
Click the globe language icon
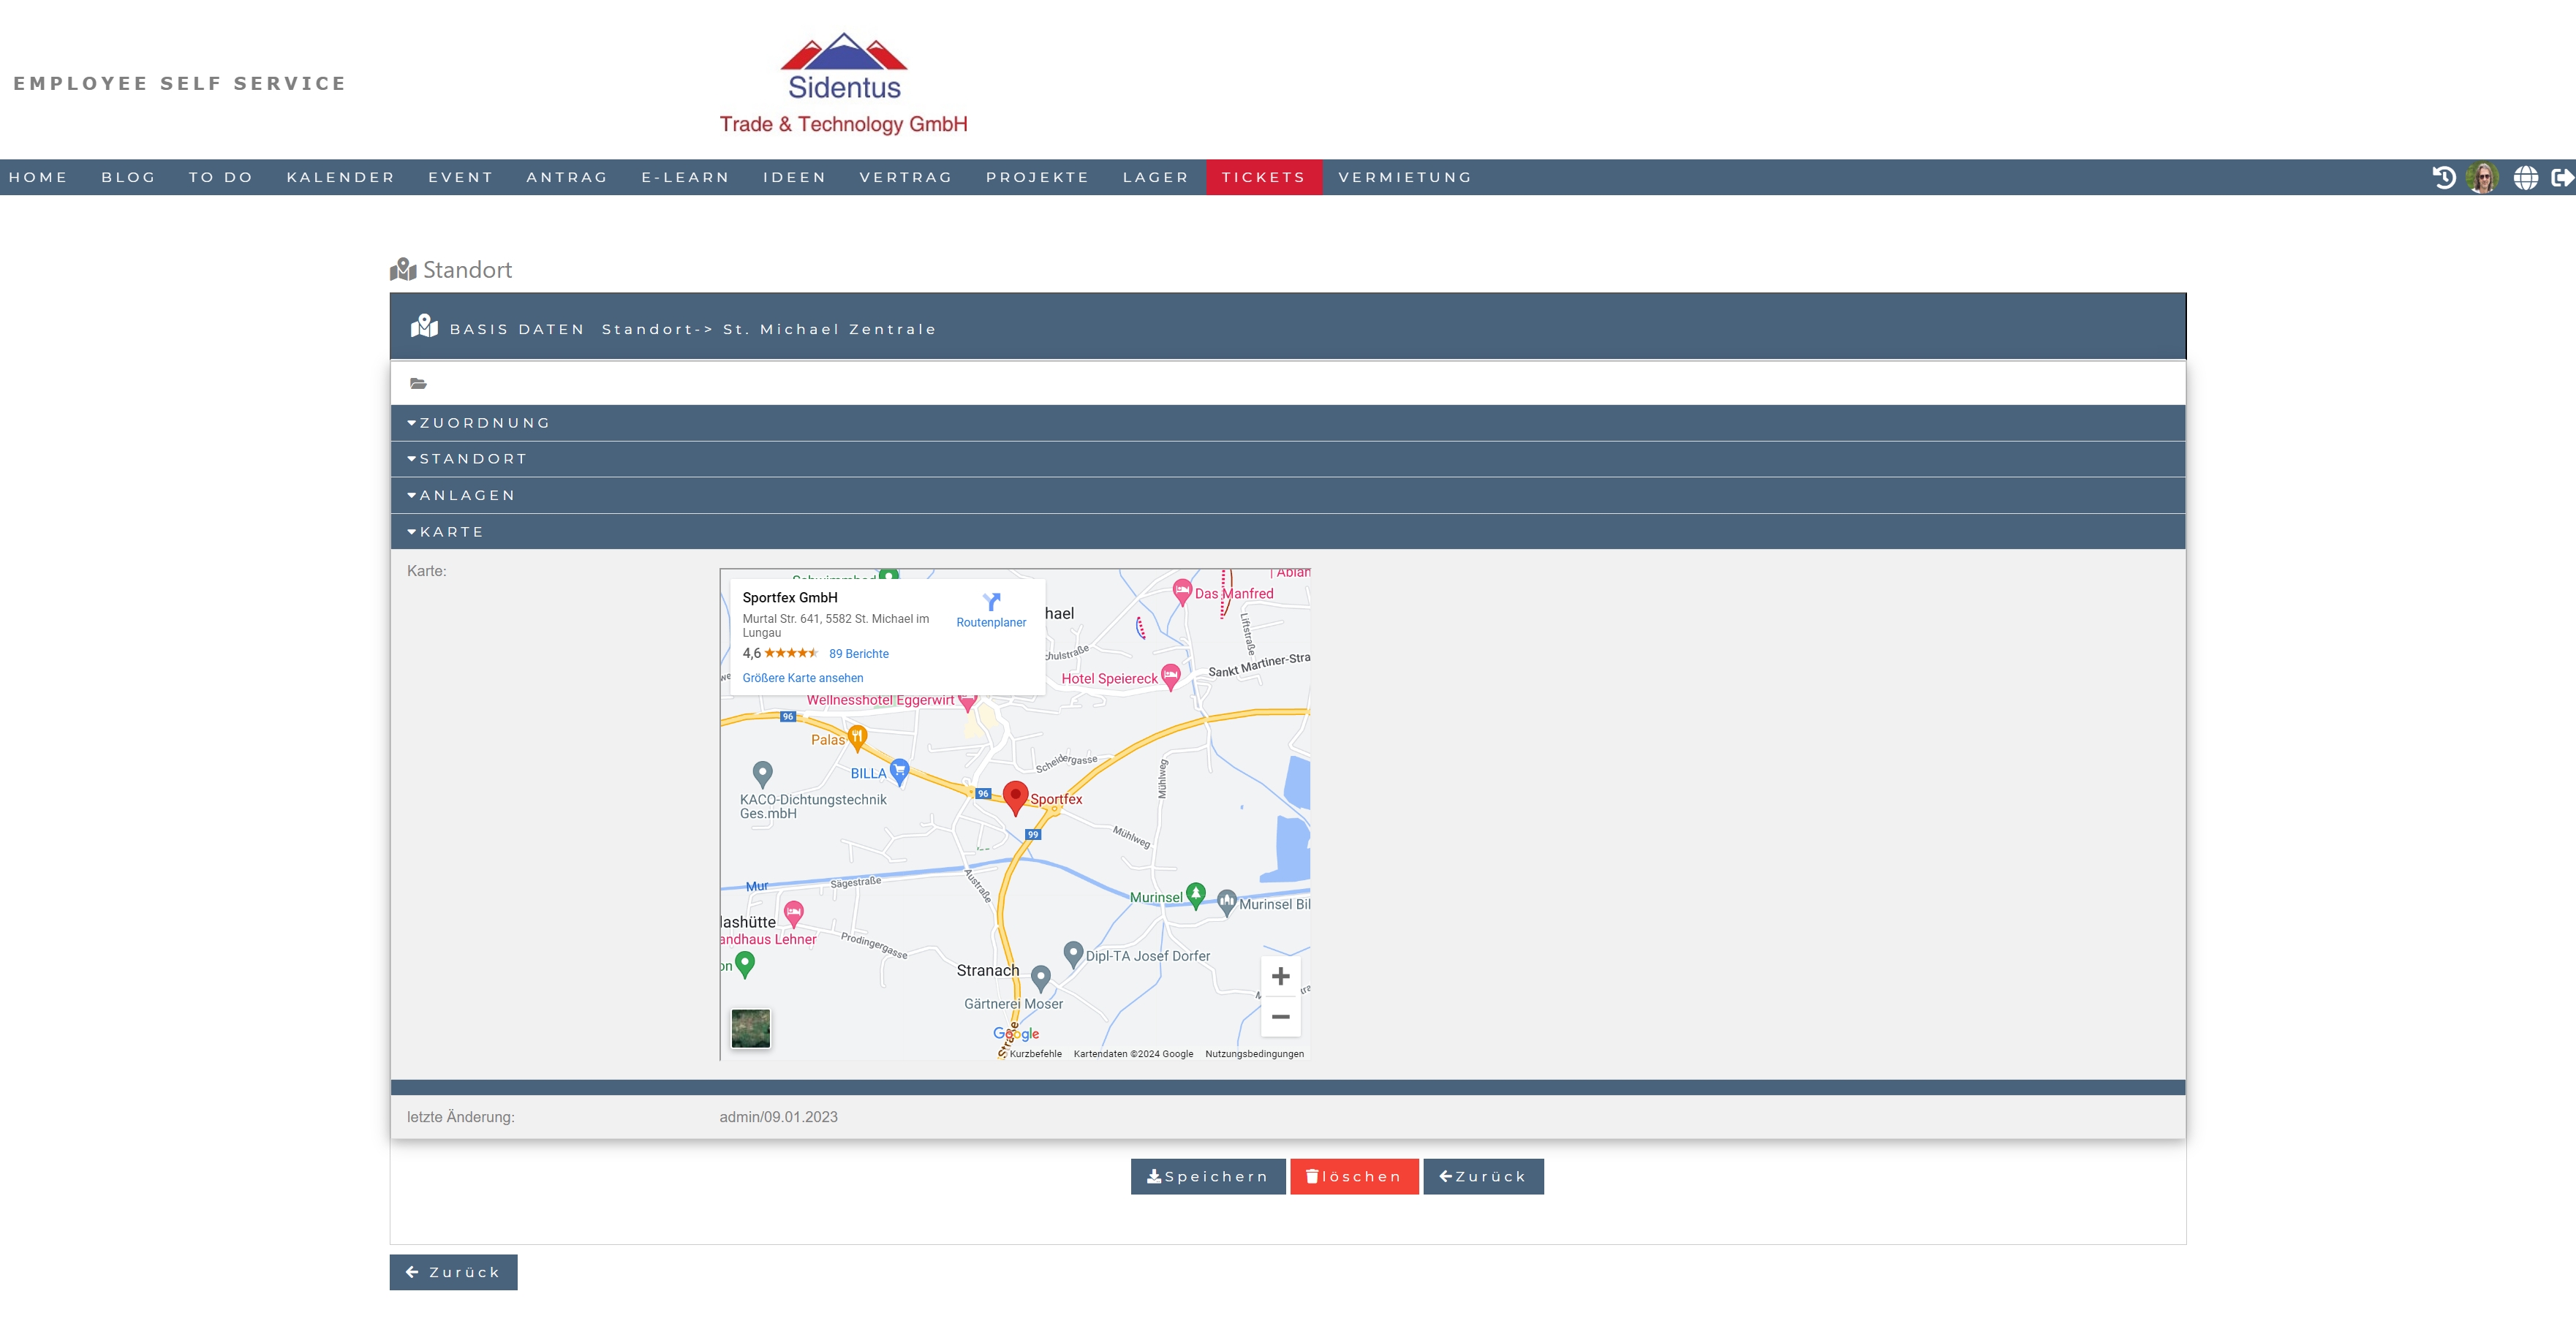pyautogui.click(x=2525, y=177)
